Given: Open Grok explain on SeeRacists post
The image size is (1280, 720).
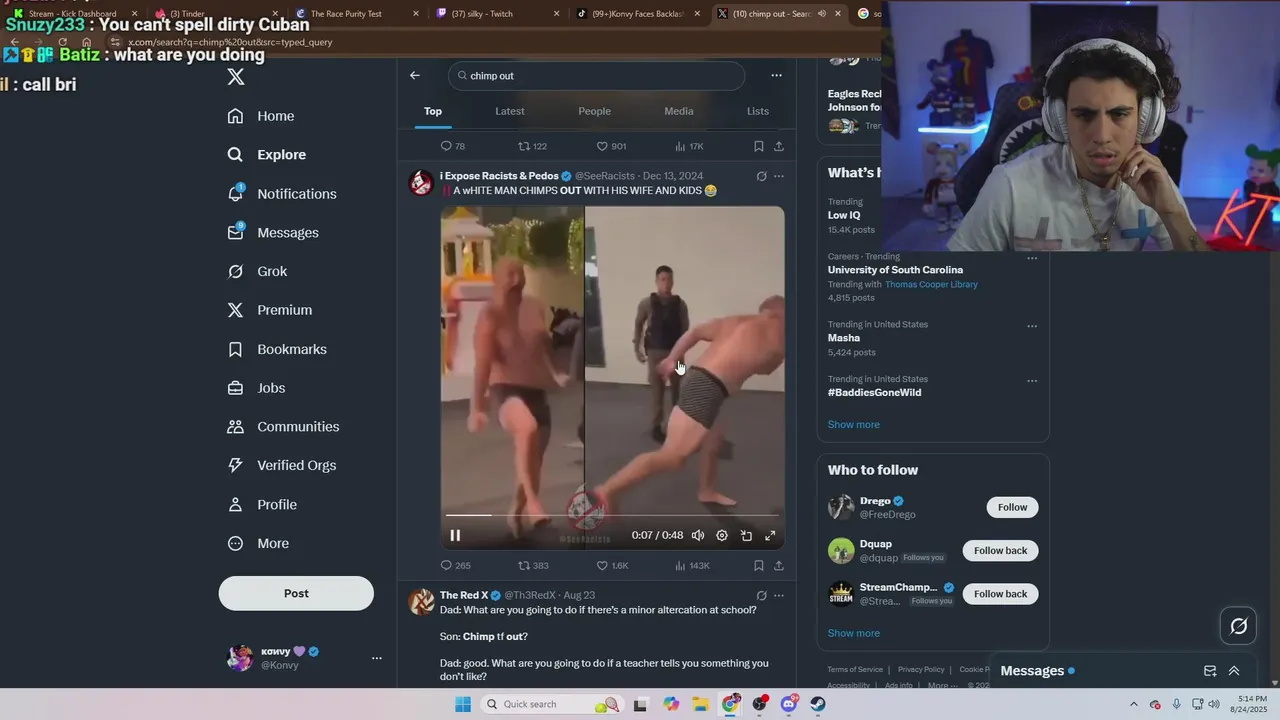Looking at the screenshot, I should click(x=761, y=176).
